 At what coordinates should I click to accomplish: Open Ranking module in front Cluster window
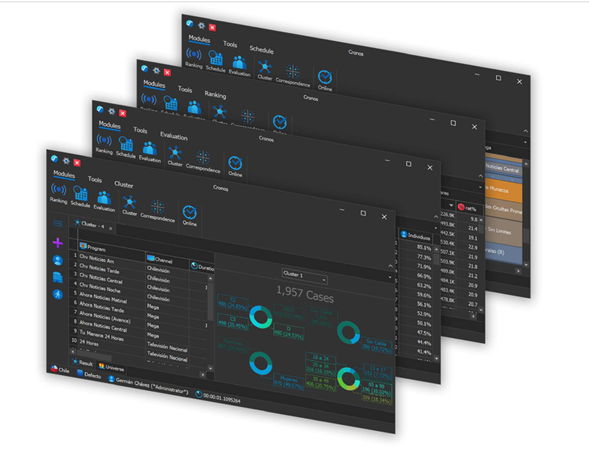(59, 193)
